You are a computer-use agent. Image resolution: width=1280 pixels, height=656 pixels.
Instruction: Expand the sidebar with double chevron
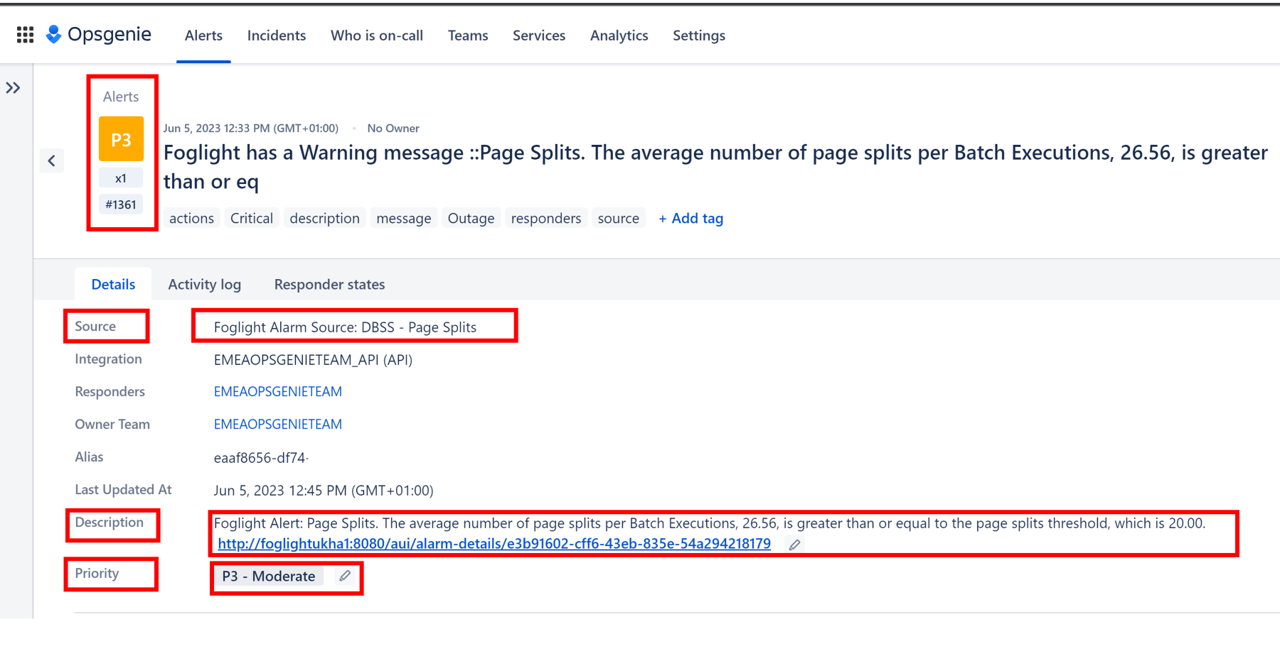(13, 88)
